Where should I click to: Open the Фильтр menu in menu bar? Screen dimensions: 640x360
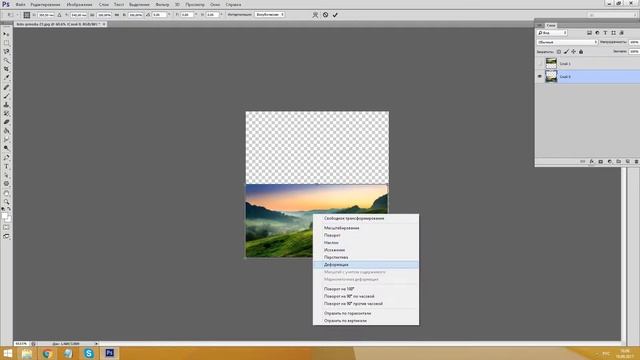click(162, 4)
